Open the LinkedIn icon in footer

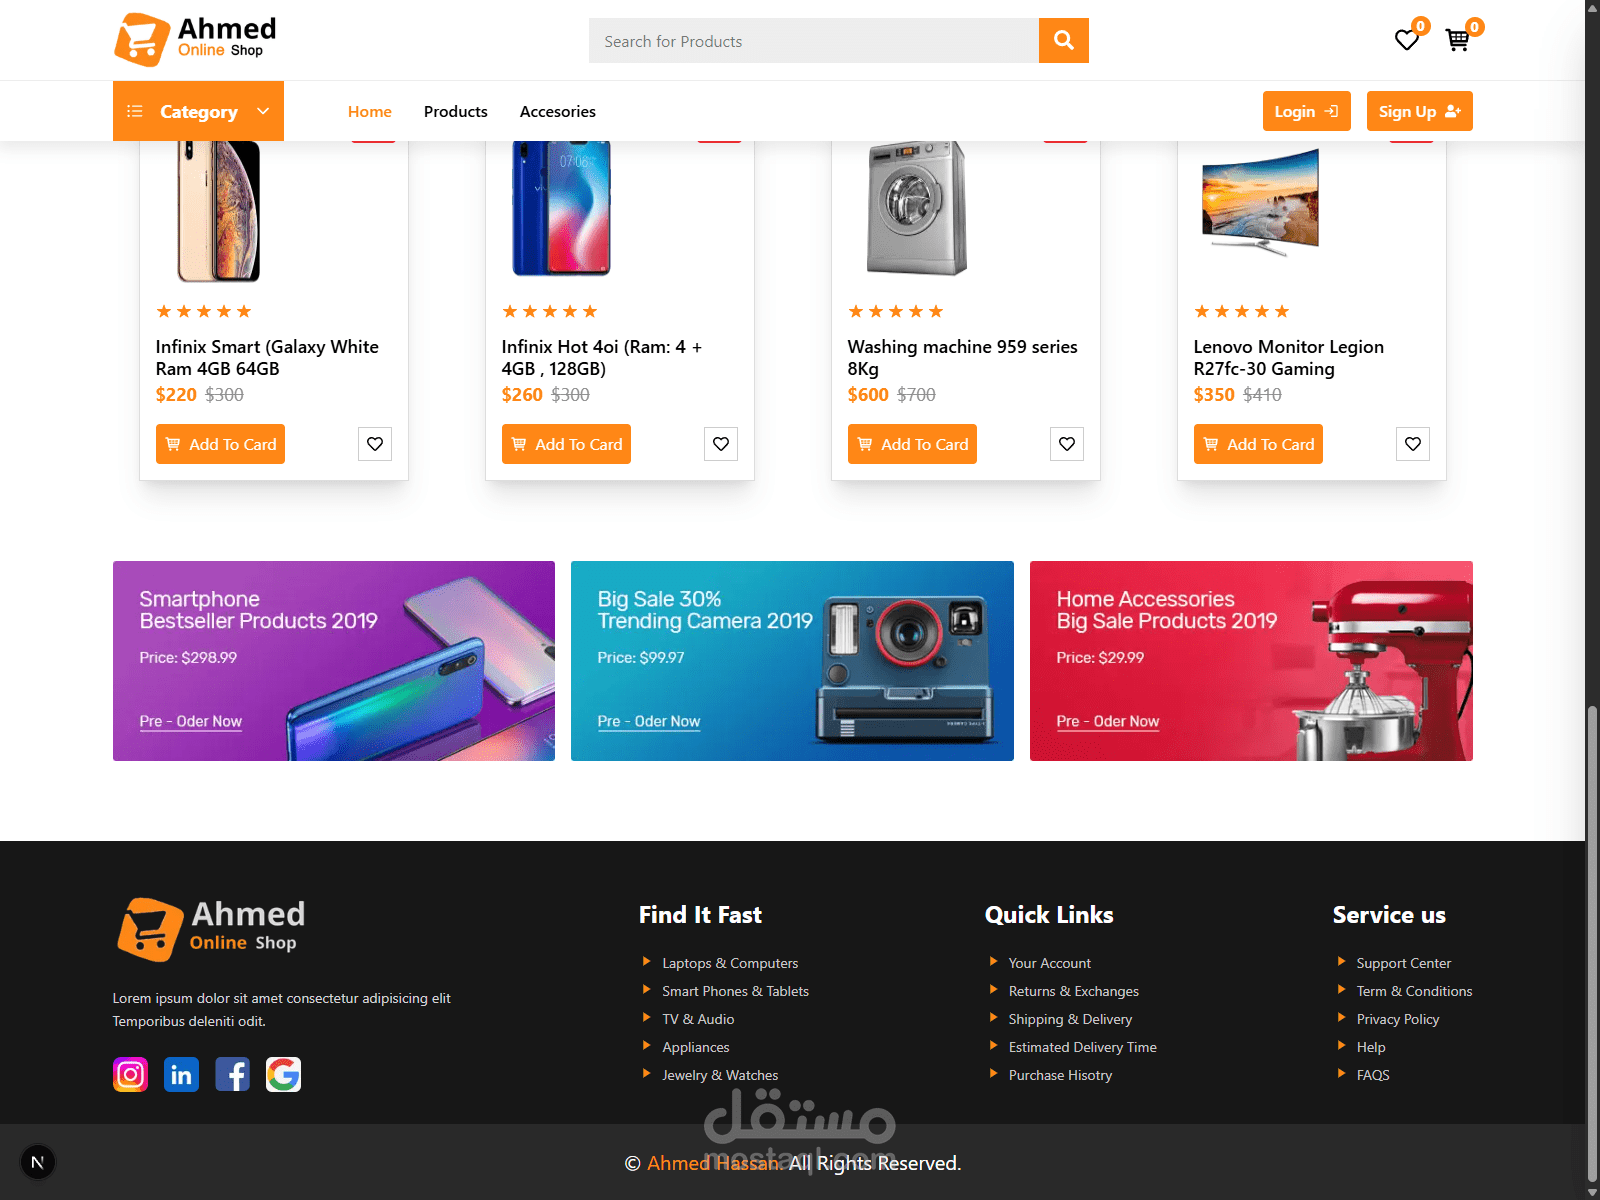181,1075
